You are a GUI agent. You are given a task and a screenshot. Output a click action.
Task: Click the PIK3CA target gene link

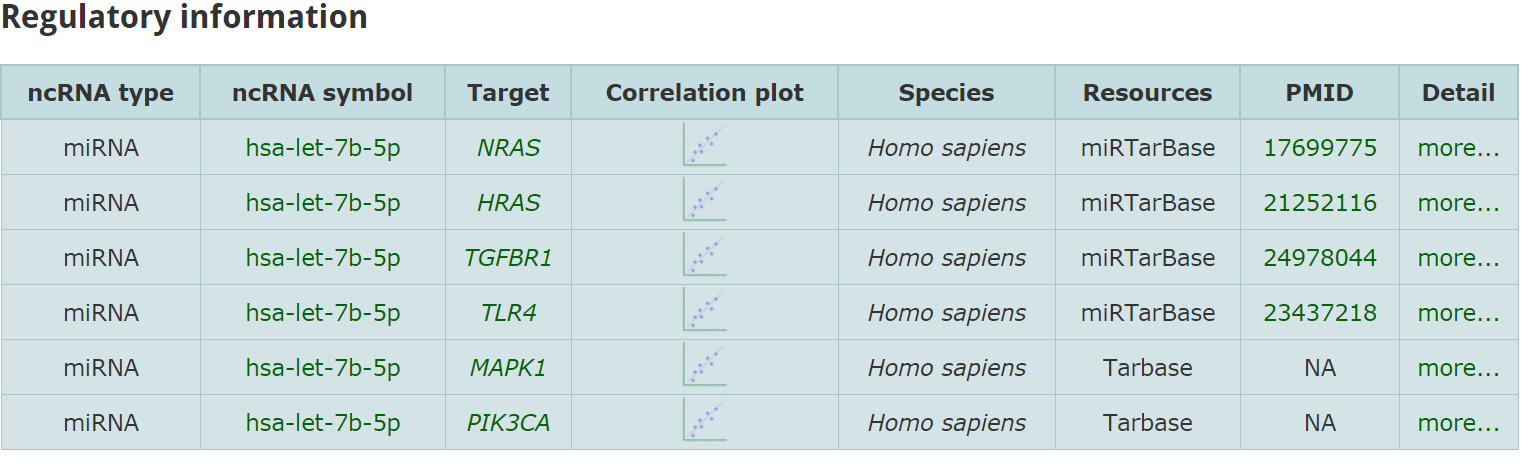point(508,423)
